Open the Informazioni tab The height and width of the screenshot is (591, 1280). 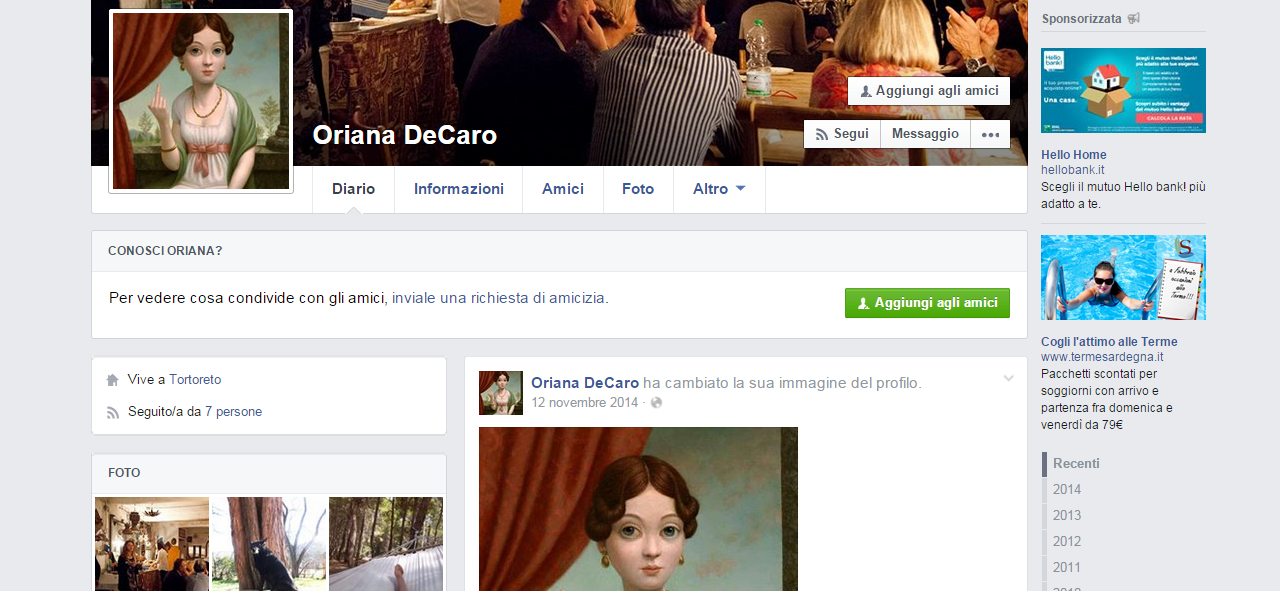click(x=459, y=189)
